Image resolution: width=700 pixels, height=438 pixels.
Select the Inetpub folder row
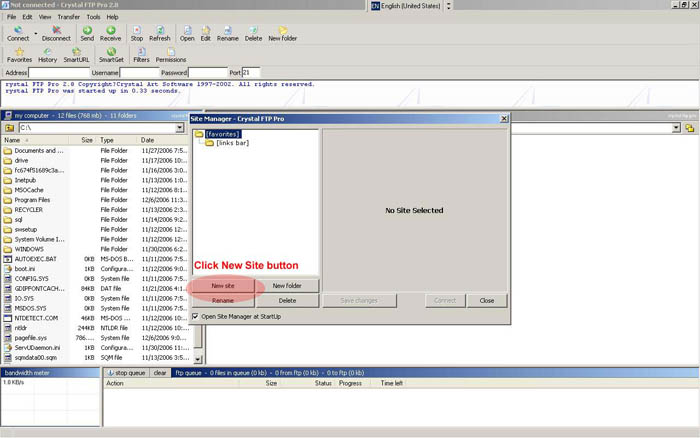pyautogui.click(x=96, y=180)
